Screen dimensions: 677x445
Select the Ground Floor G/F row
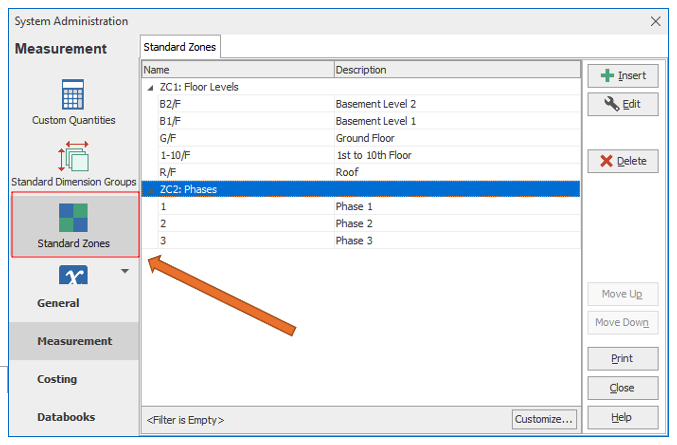pos(361,138)
